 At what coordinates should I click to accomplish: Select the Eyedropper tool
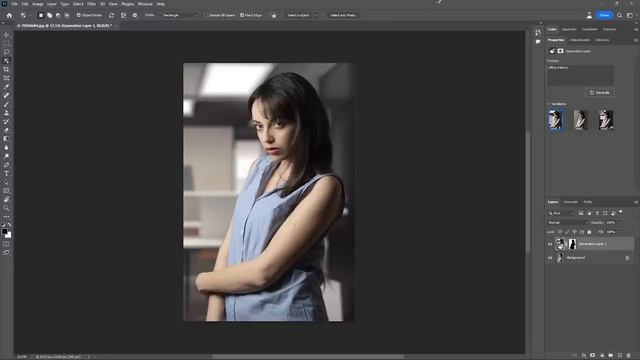coord(6,87)
